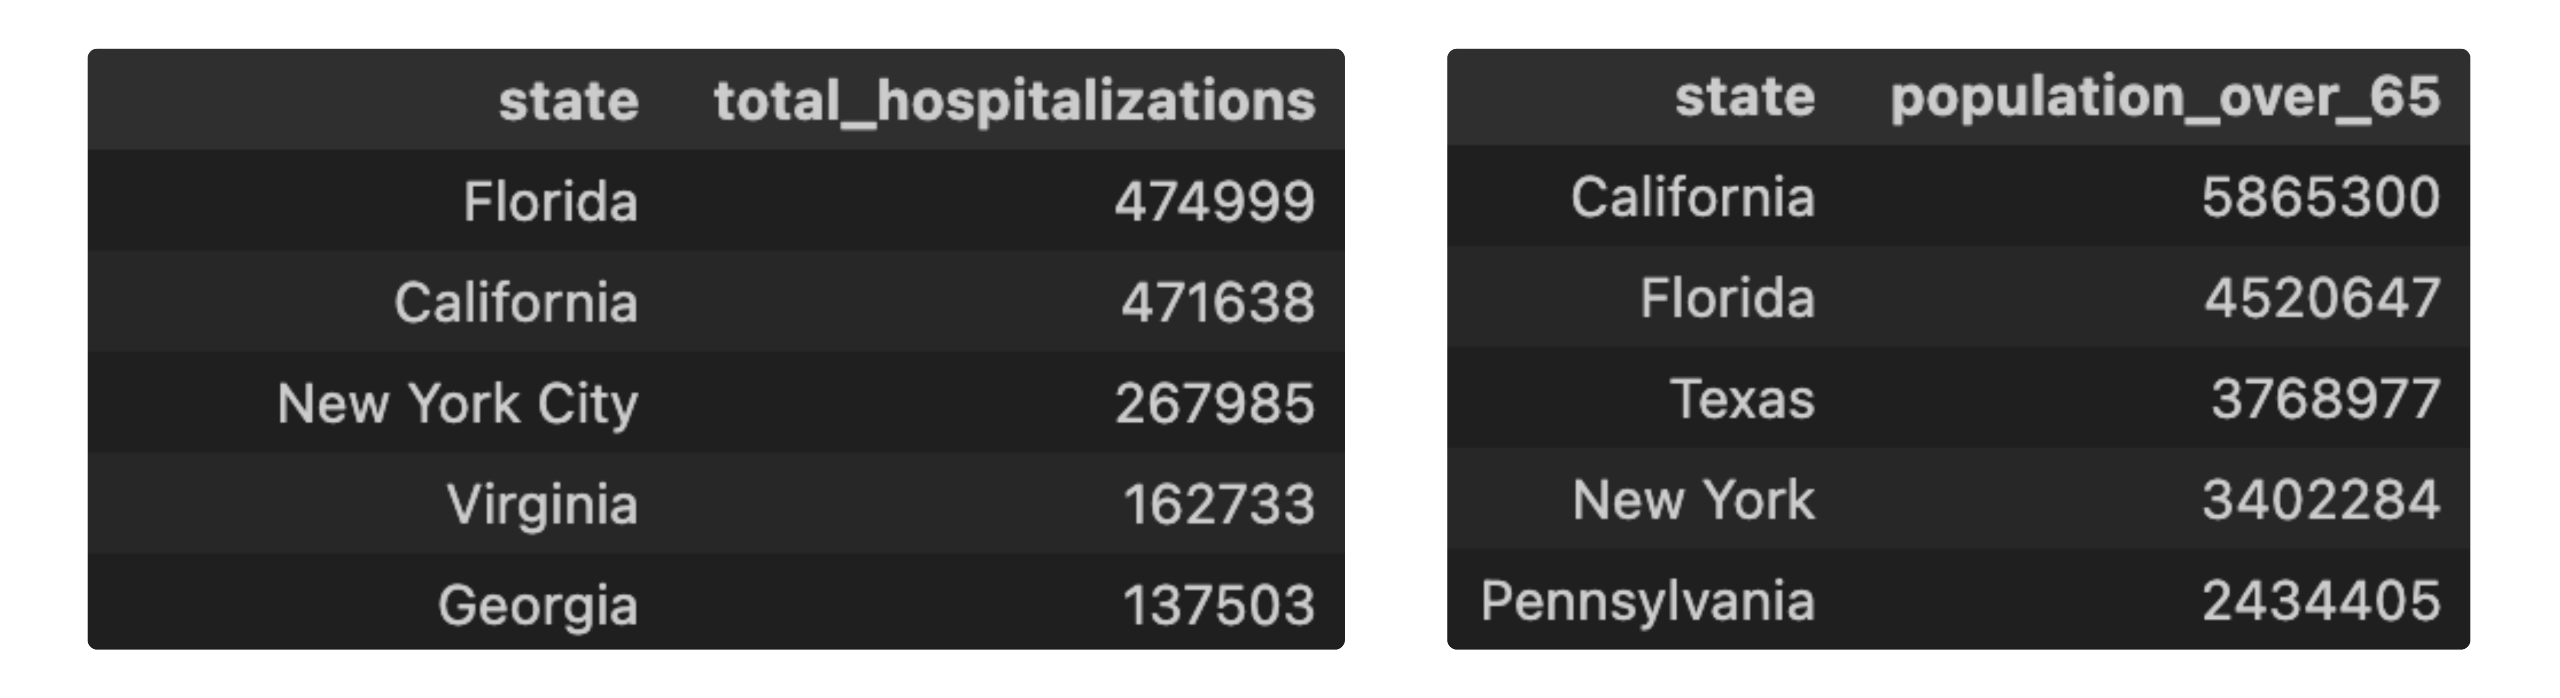
Task: Click the value 471638
Action: (1218, 303)
